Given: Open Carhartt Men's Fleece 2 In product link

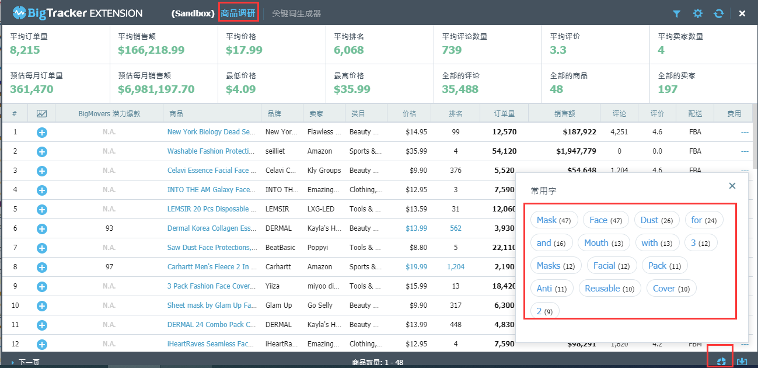Looking at the screenshot, I should 211,267.
